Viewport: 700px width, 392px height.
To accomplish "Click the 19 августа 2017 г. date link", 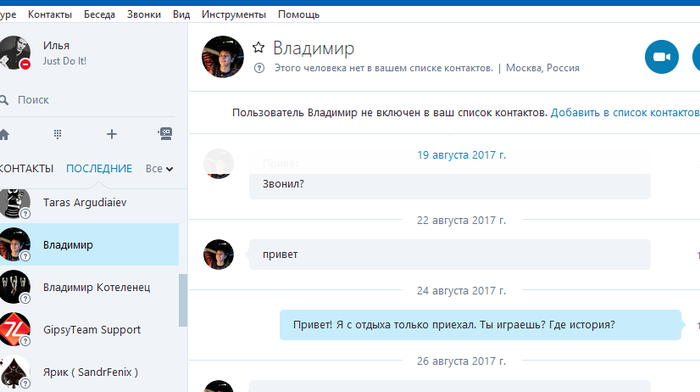I will point(462,155).
